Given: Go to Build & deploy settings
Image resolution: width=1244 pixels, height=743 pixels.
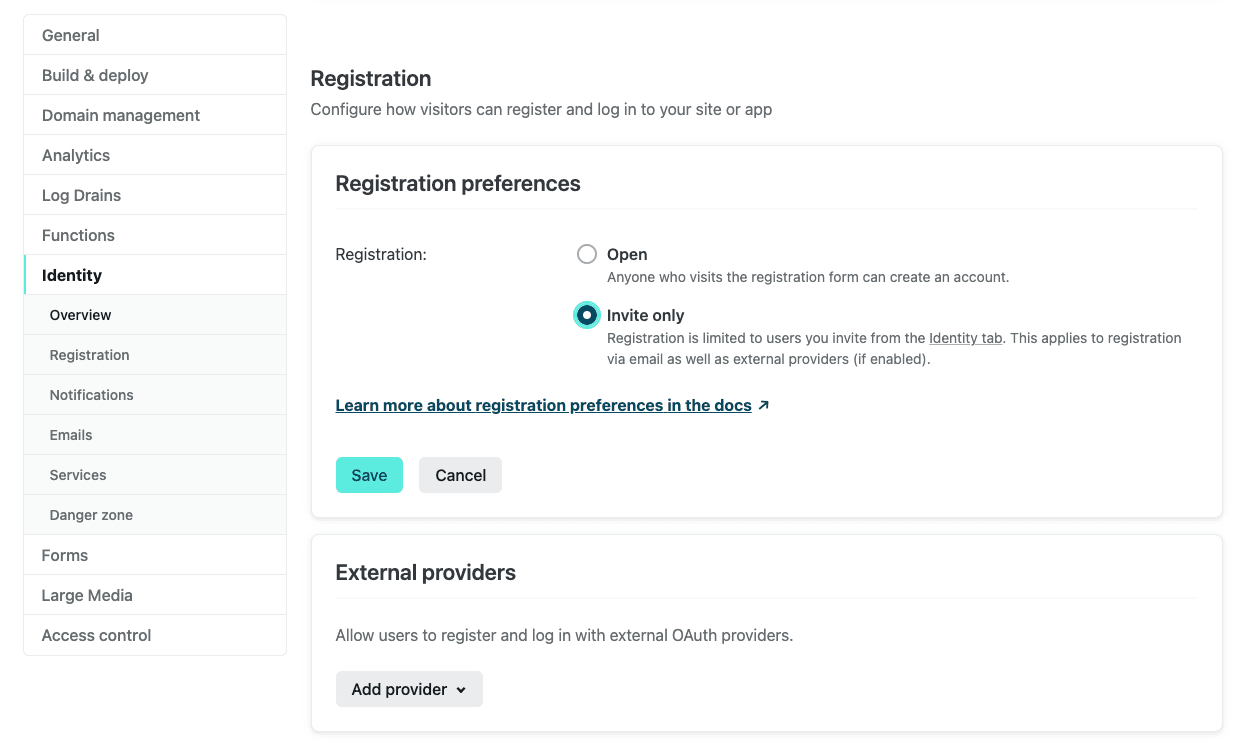Looking at the screenshot, I should click(155, 75).
